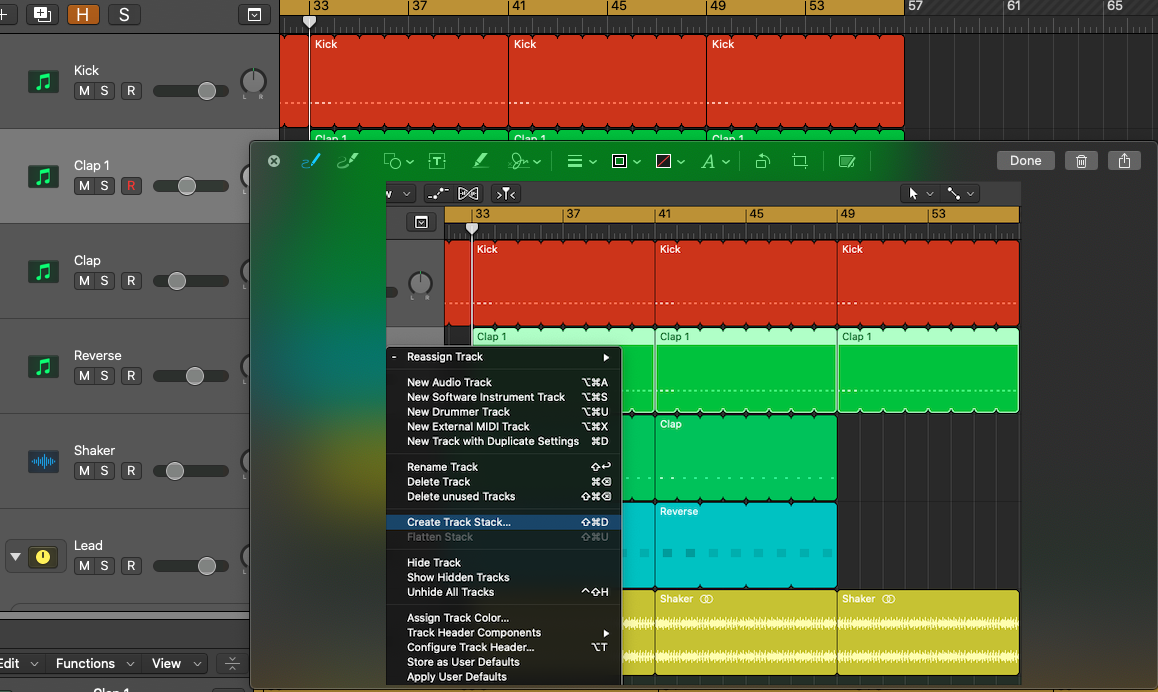Click the Shaker track audio waveform icon

coord(43,462)
